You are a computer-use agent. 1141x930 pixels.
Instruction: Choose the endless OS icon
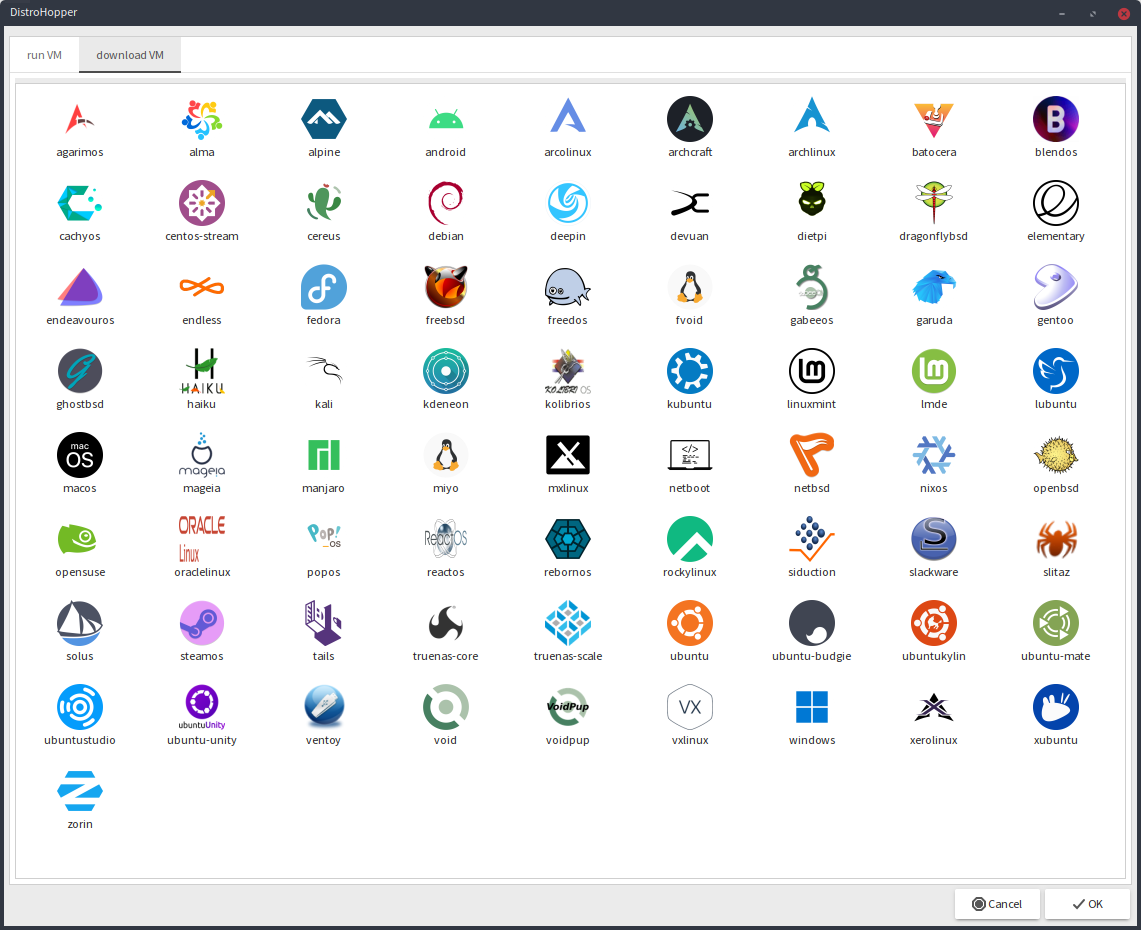click(202, 287)
